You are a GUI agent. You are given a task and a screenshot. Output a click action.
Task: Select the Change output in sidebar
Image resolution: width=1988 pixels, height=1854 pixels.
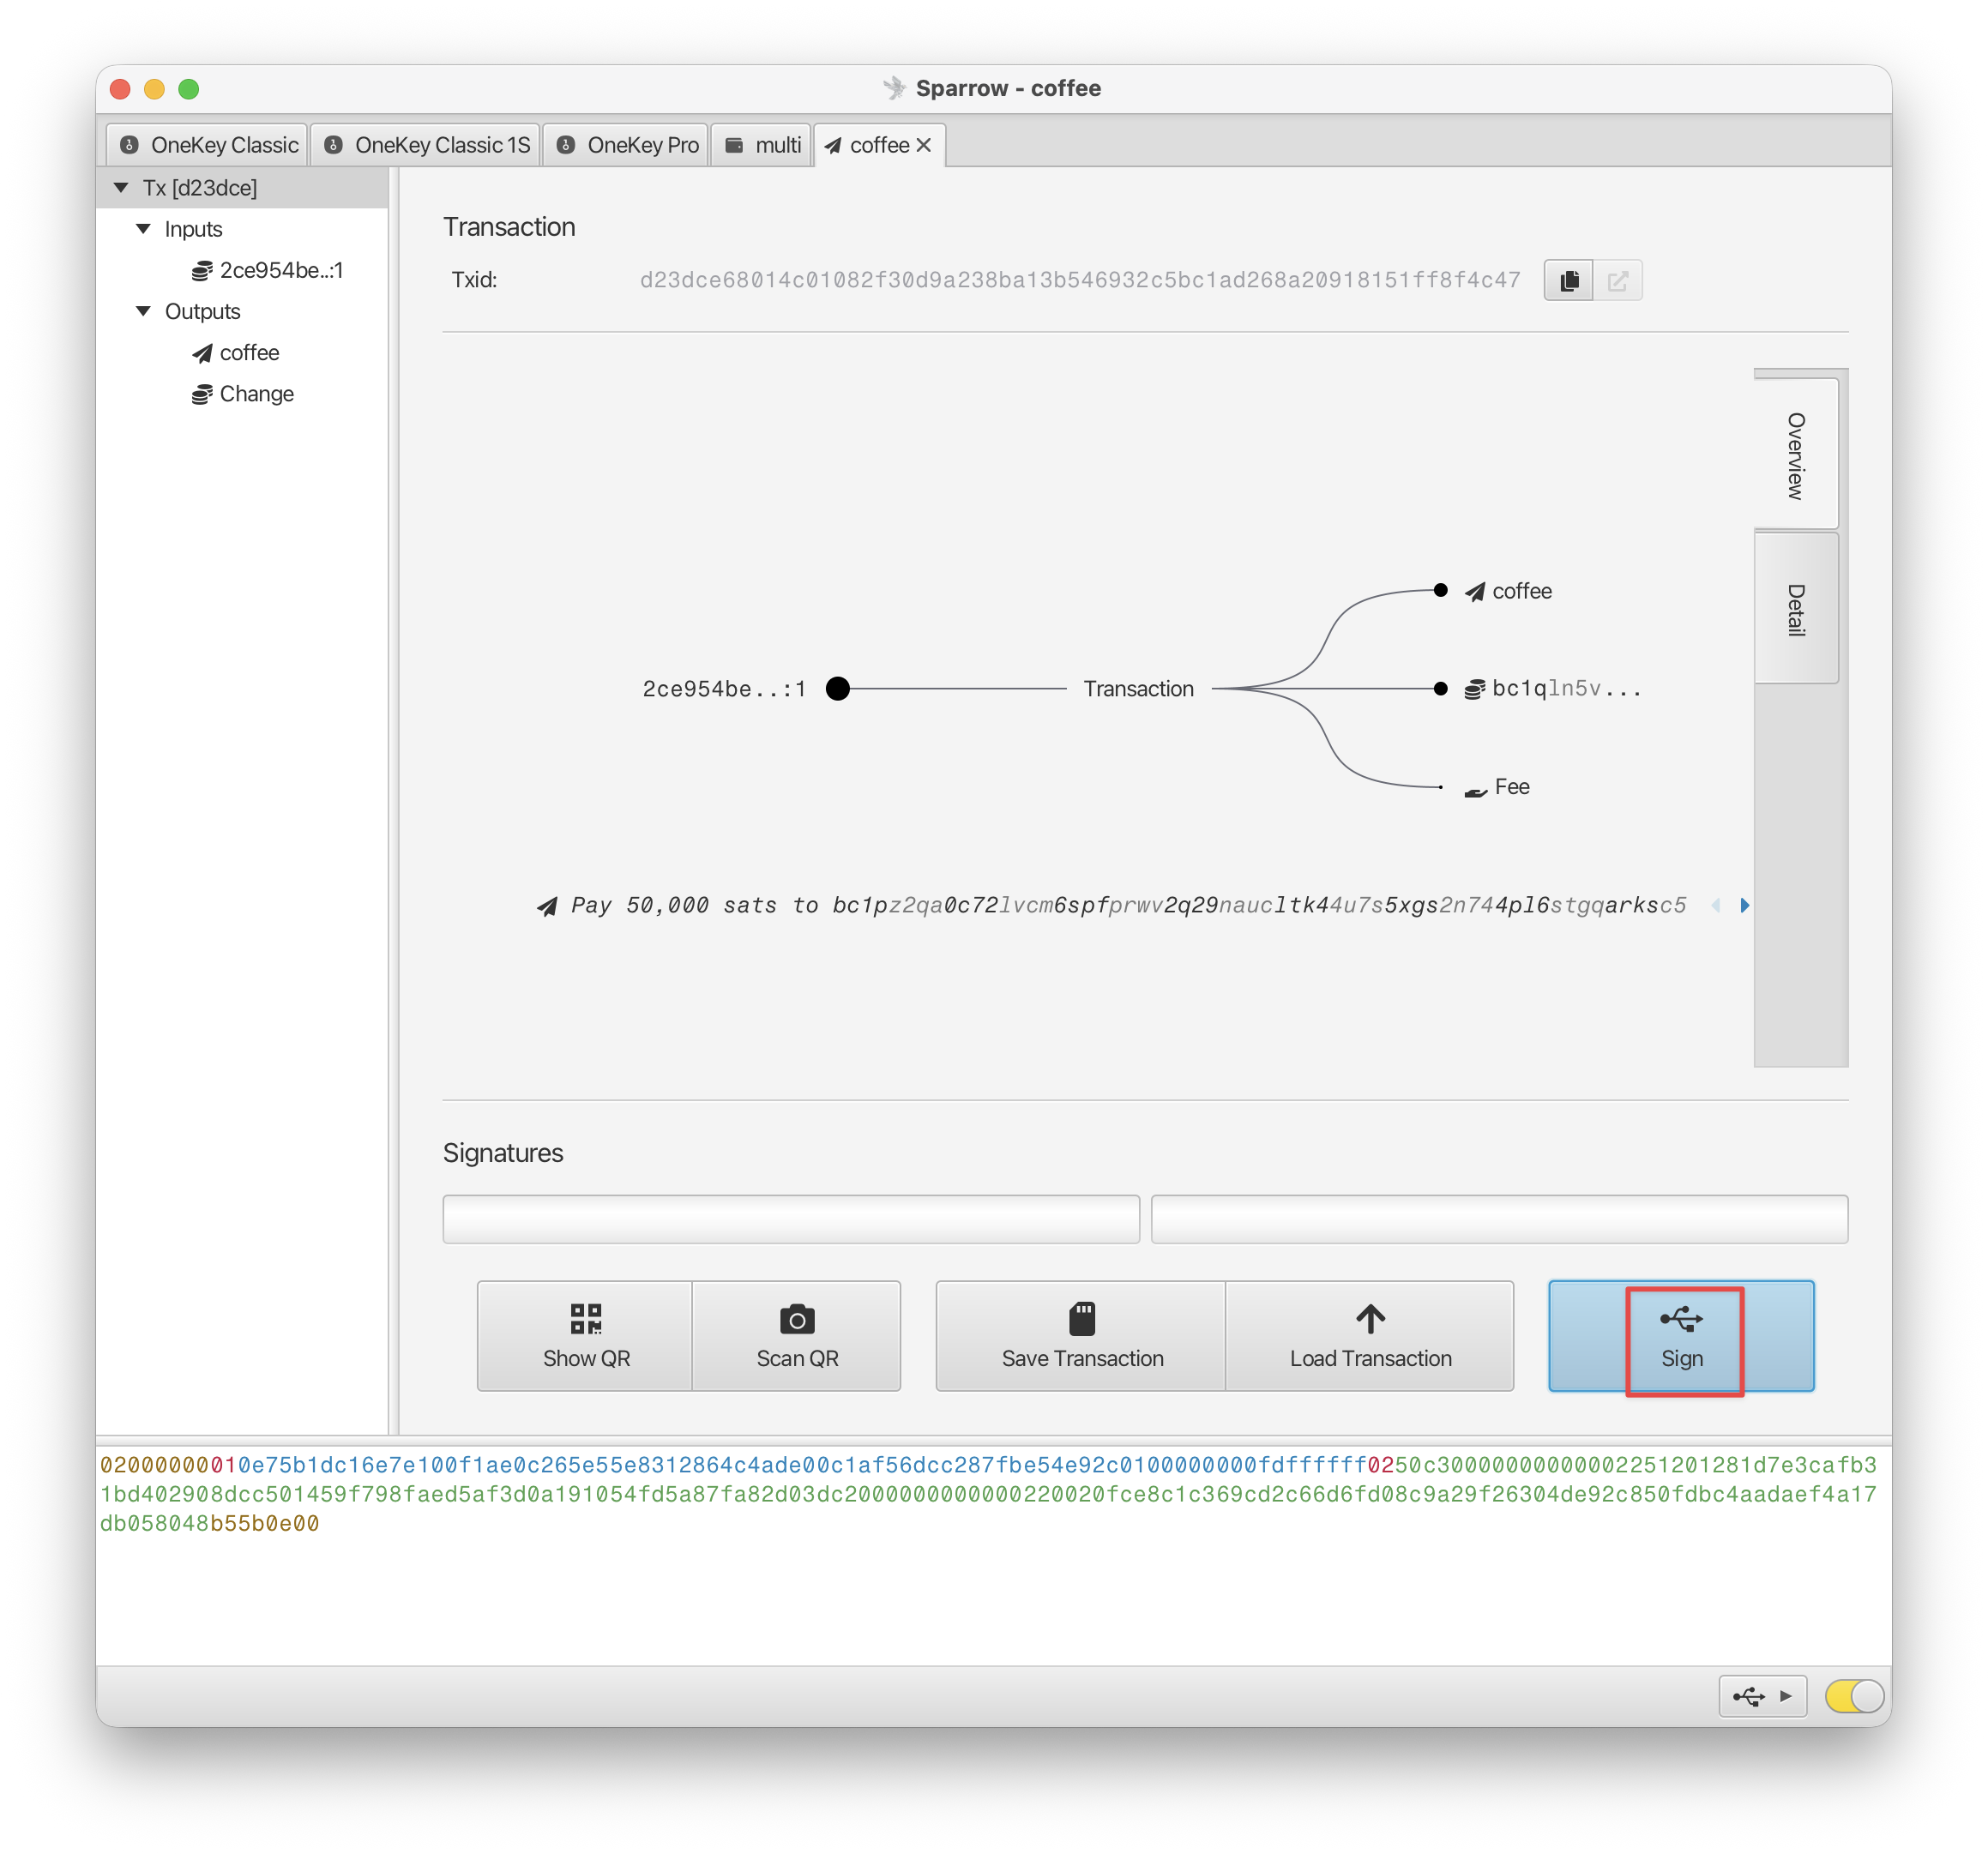243,394
